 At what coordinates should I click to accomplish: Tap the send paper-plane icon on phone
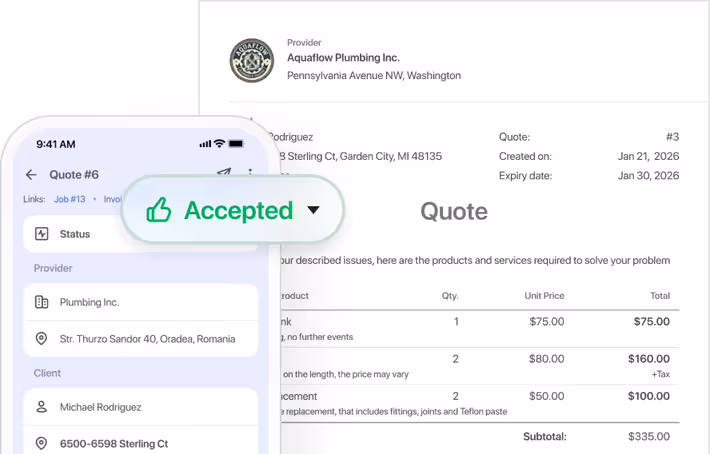tap(224, 172)
